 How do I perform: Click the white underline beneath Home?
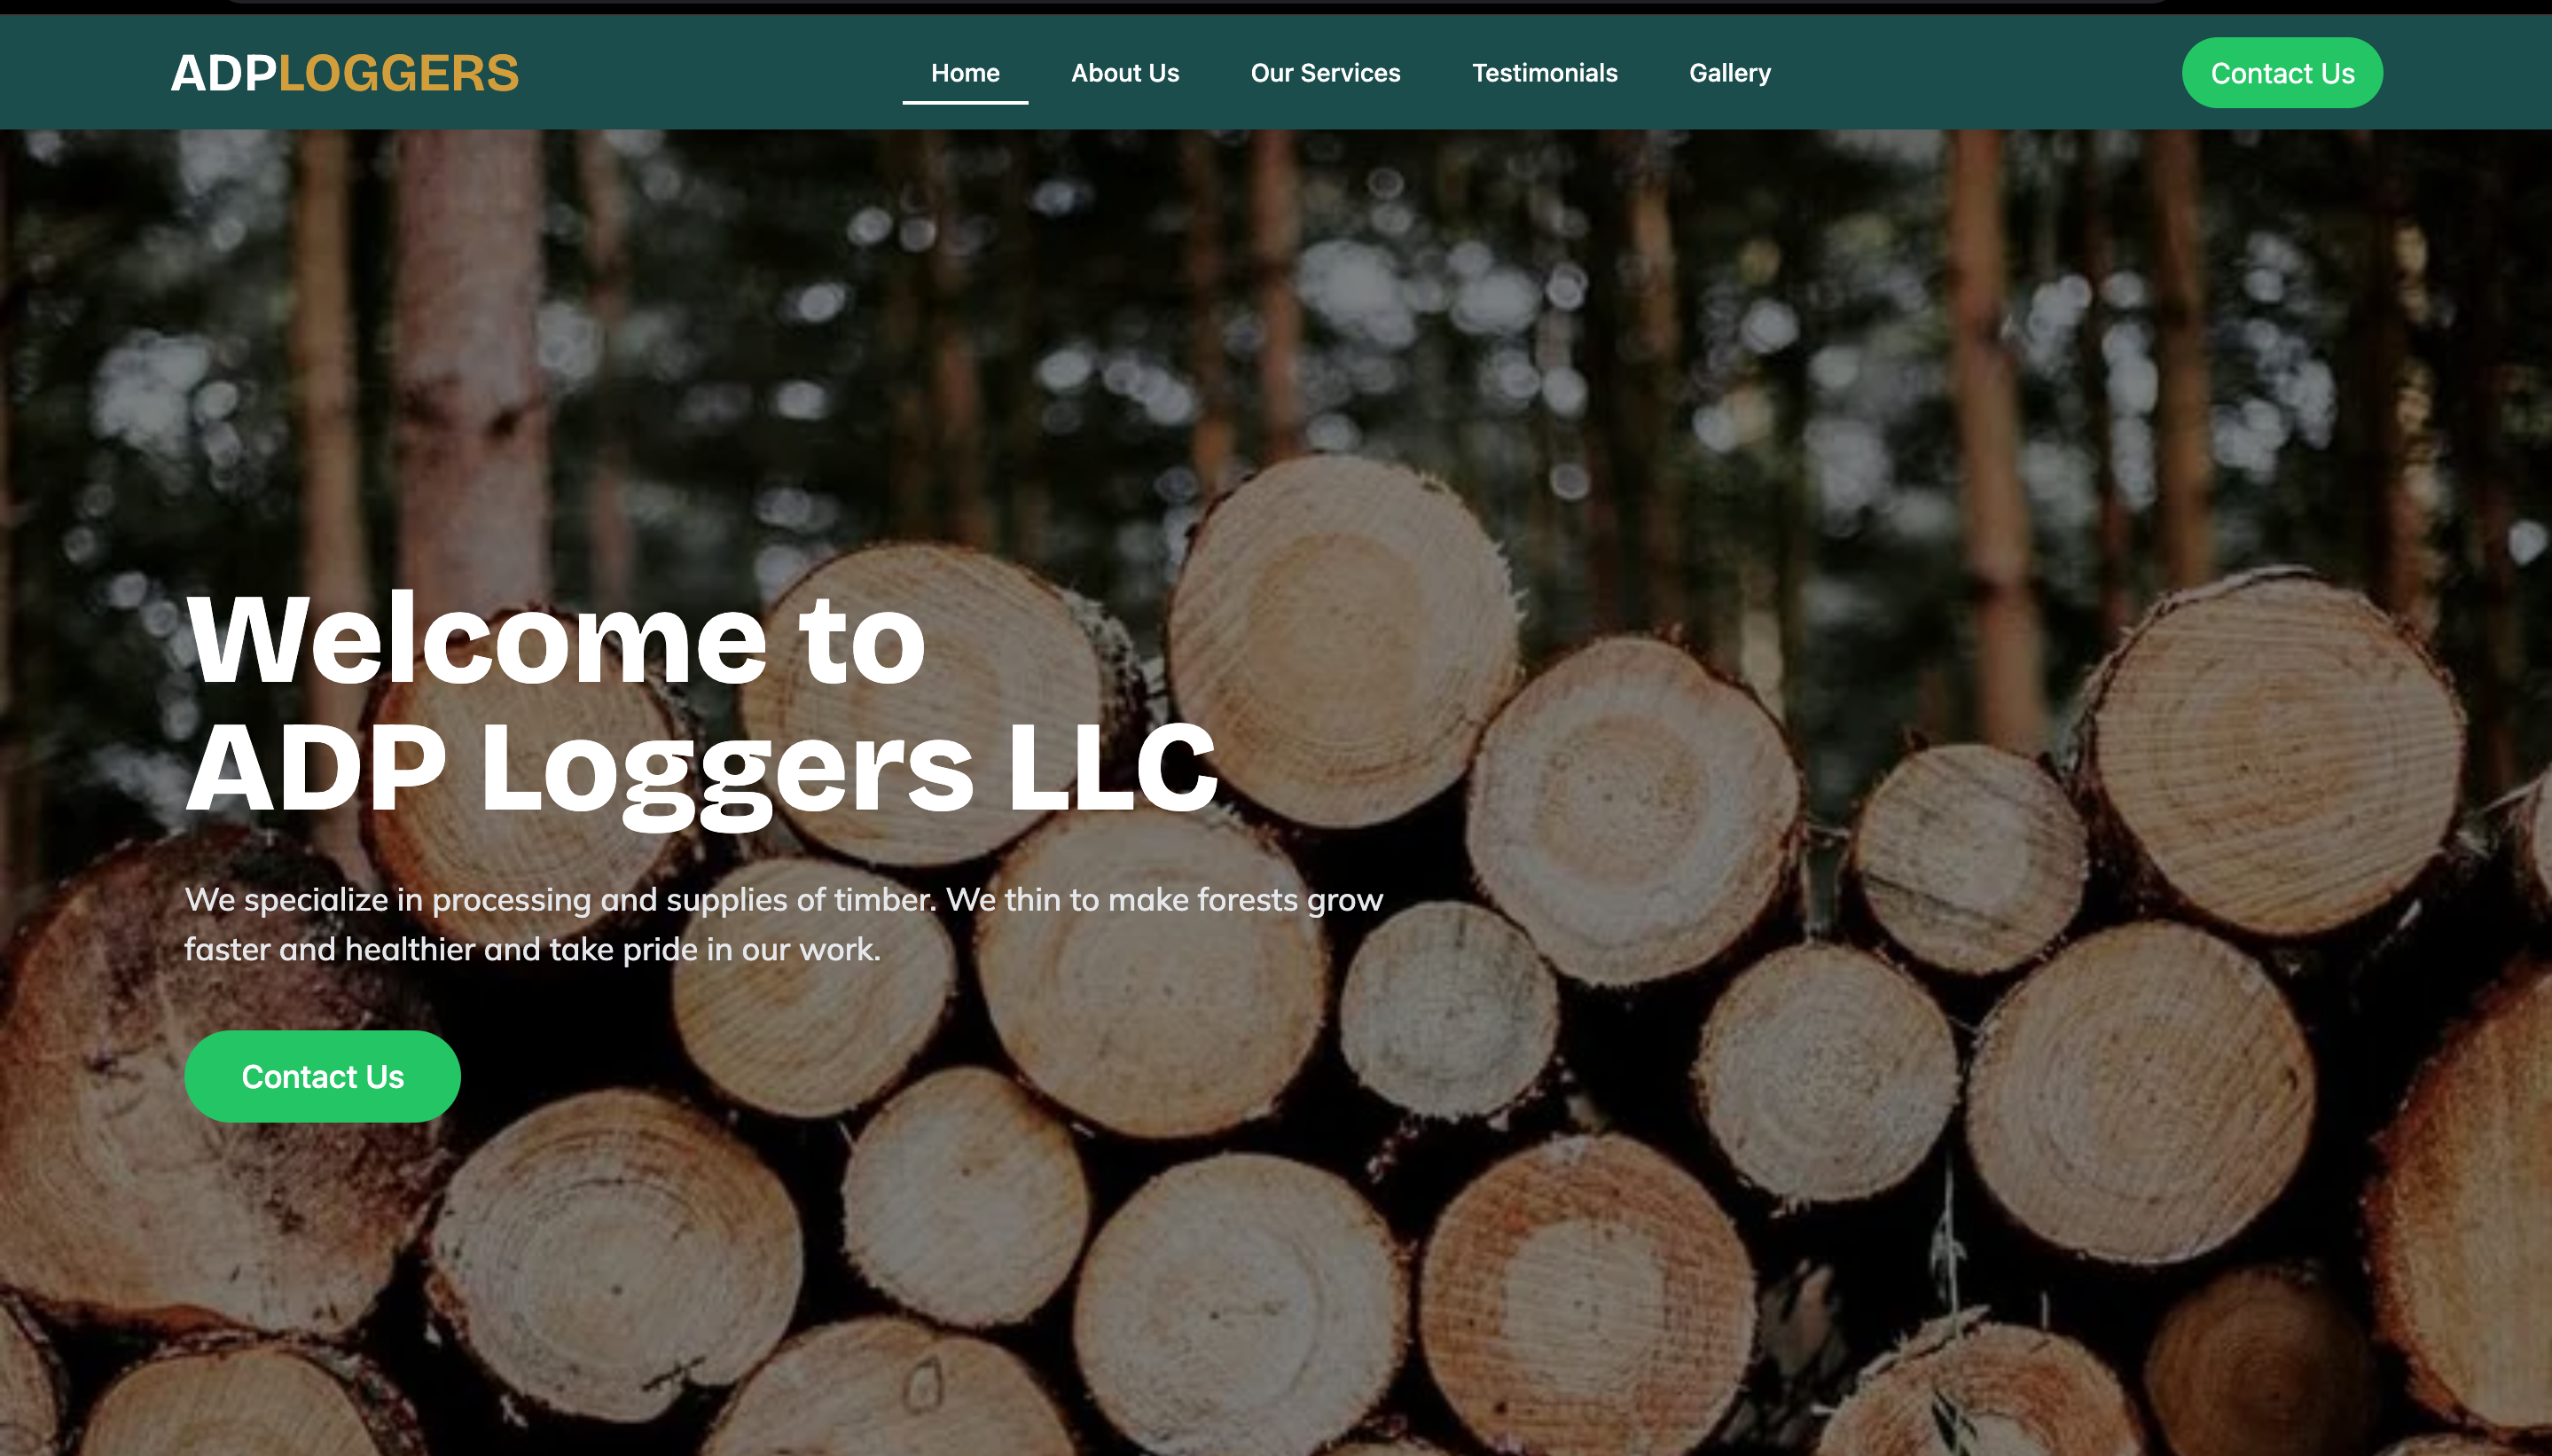click(x=965, y=102)
